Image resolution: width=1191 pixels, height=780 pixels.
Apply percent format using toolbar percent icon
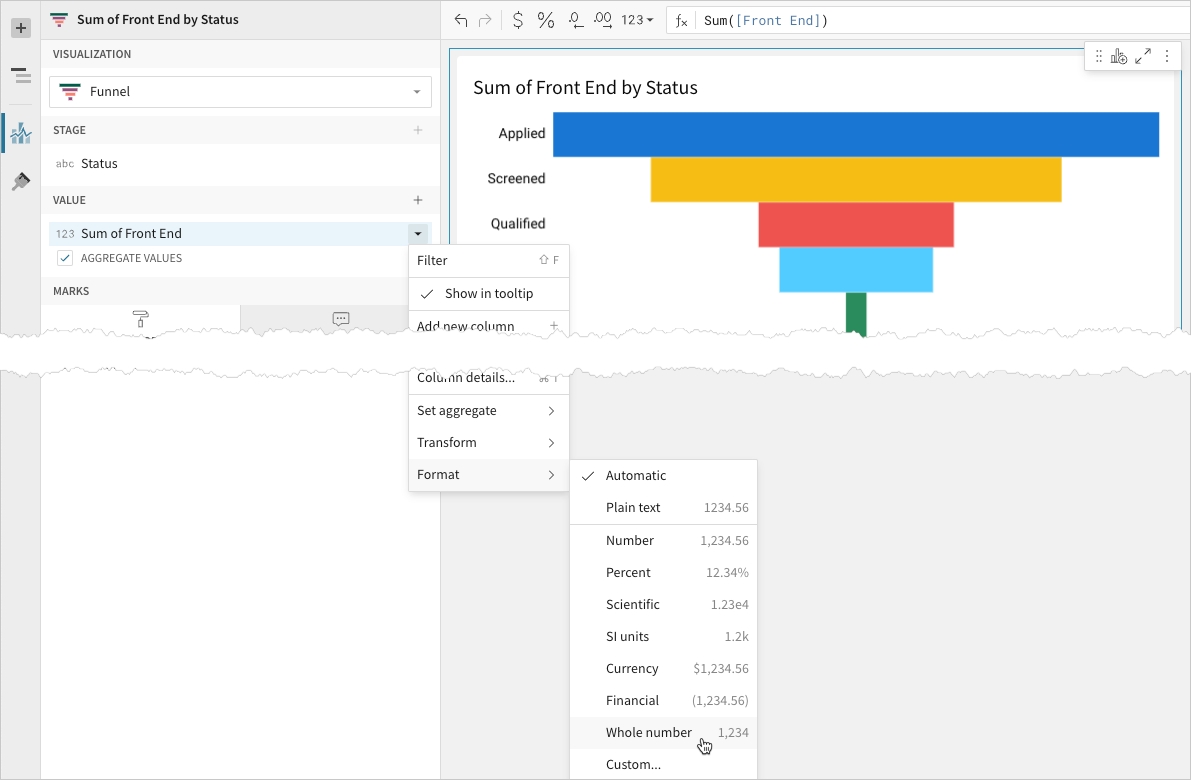point(546,20)
